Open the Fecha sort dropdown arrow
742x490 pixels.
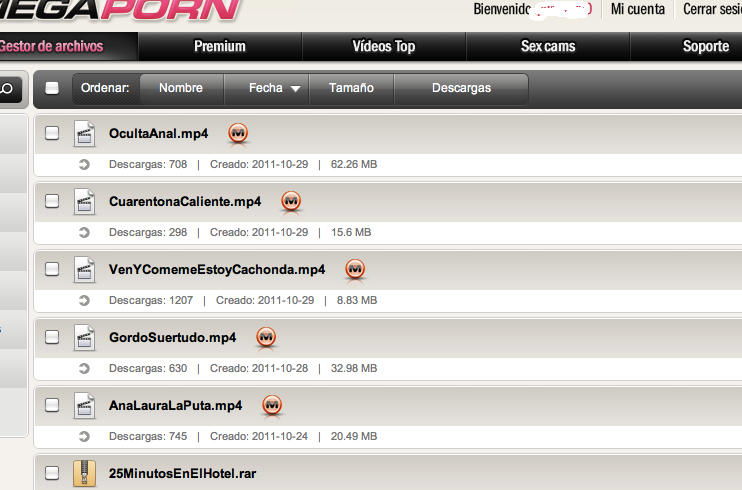[x=295, y=89]
